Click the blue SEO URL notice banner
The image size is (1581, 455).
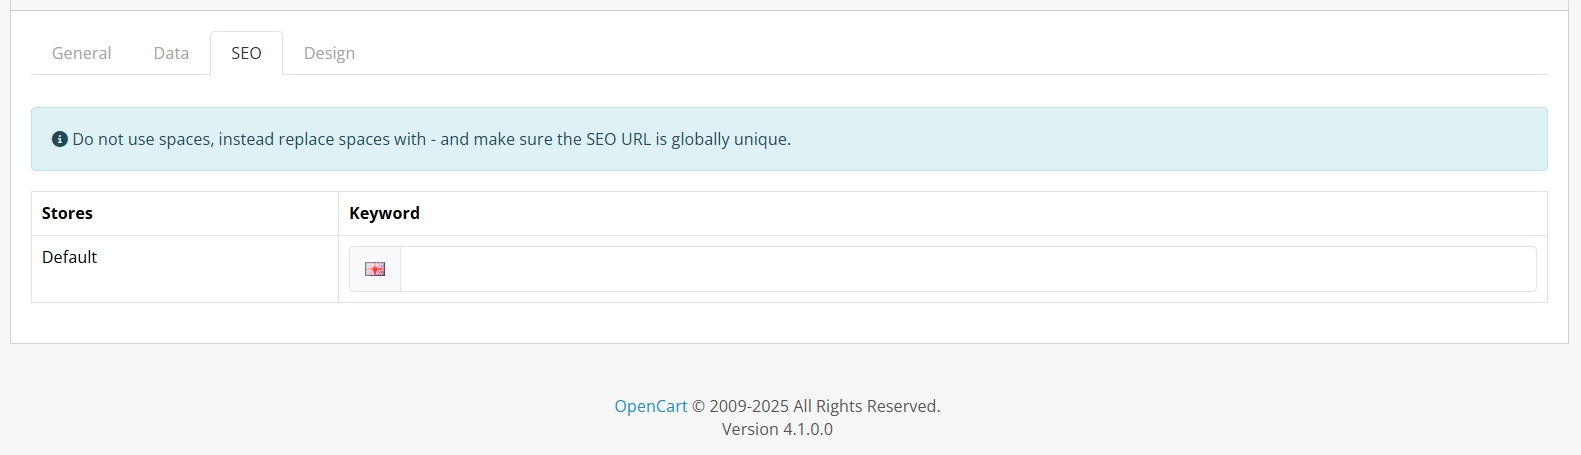(x=789, y=139)
